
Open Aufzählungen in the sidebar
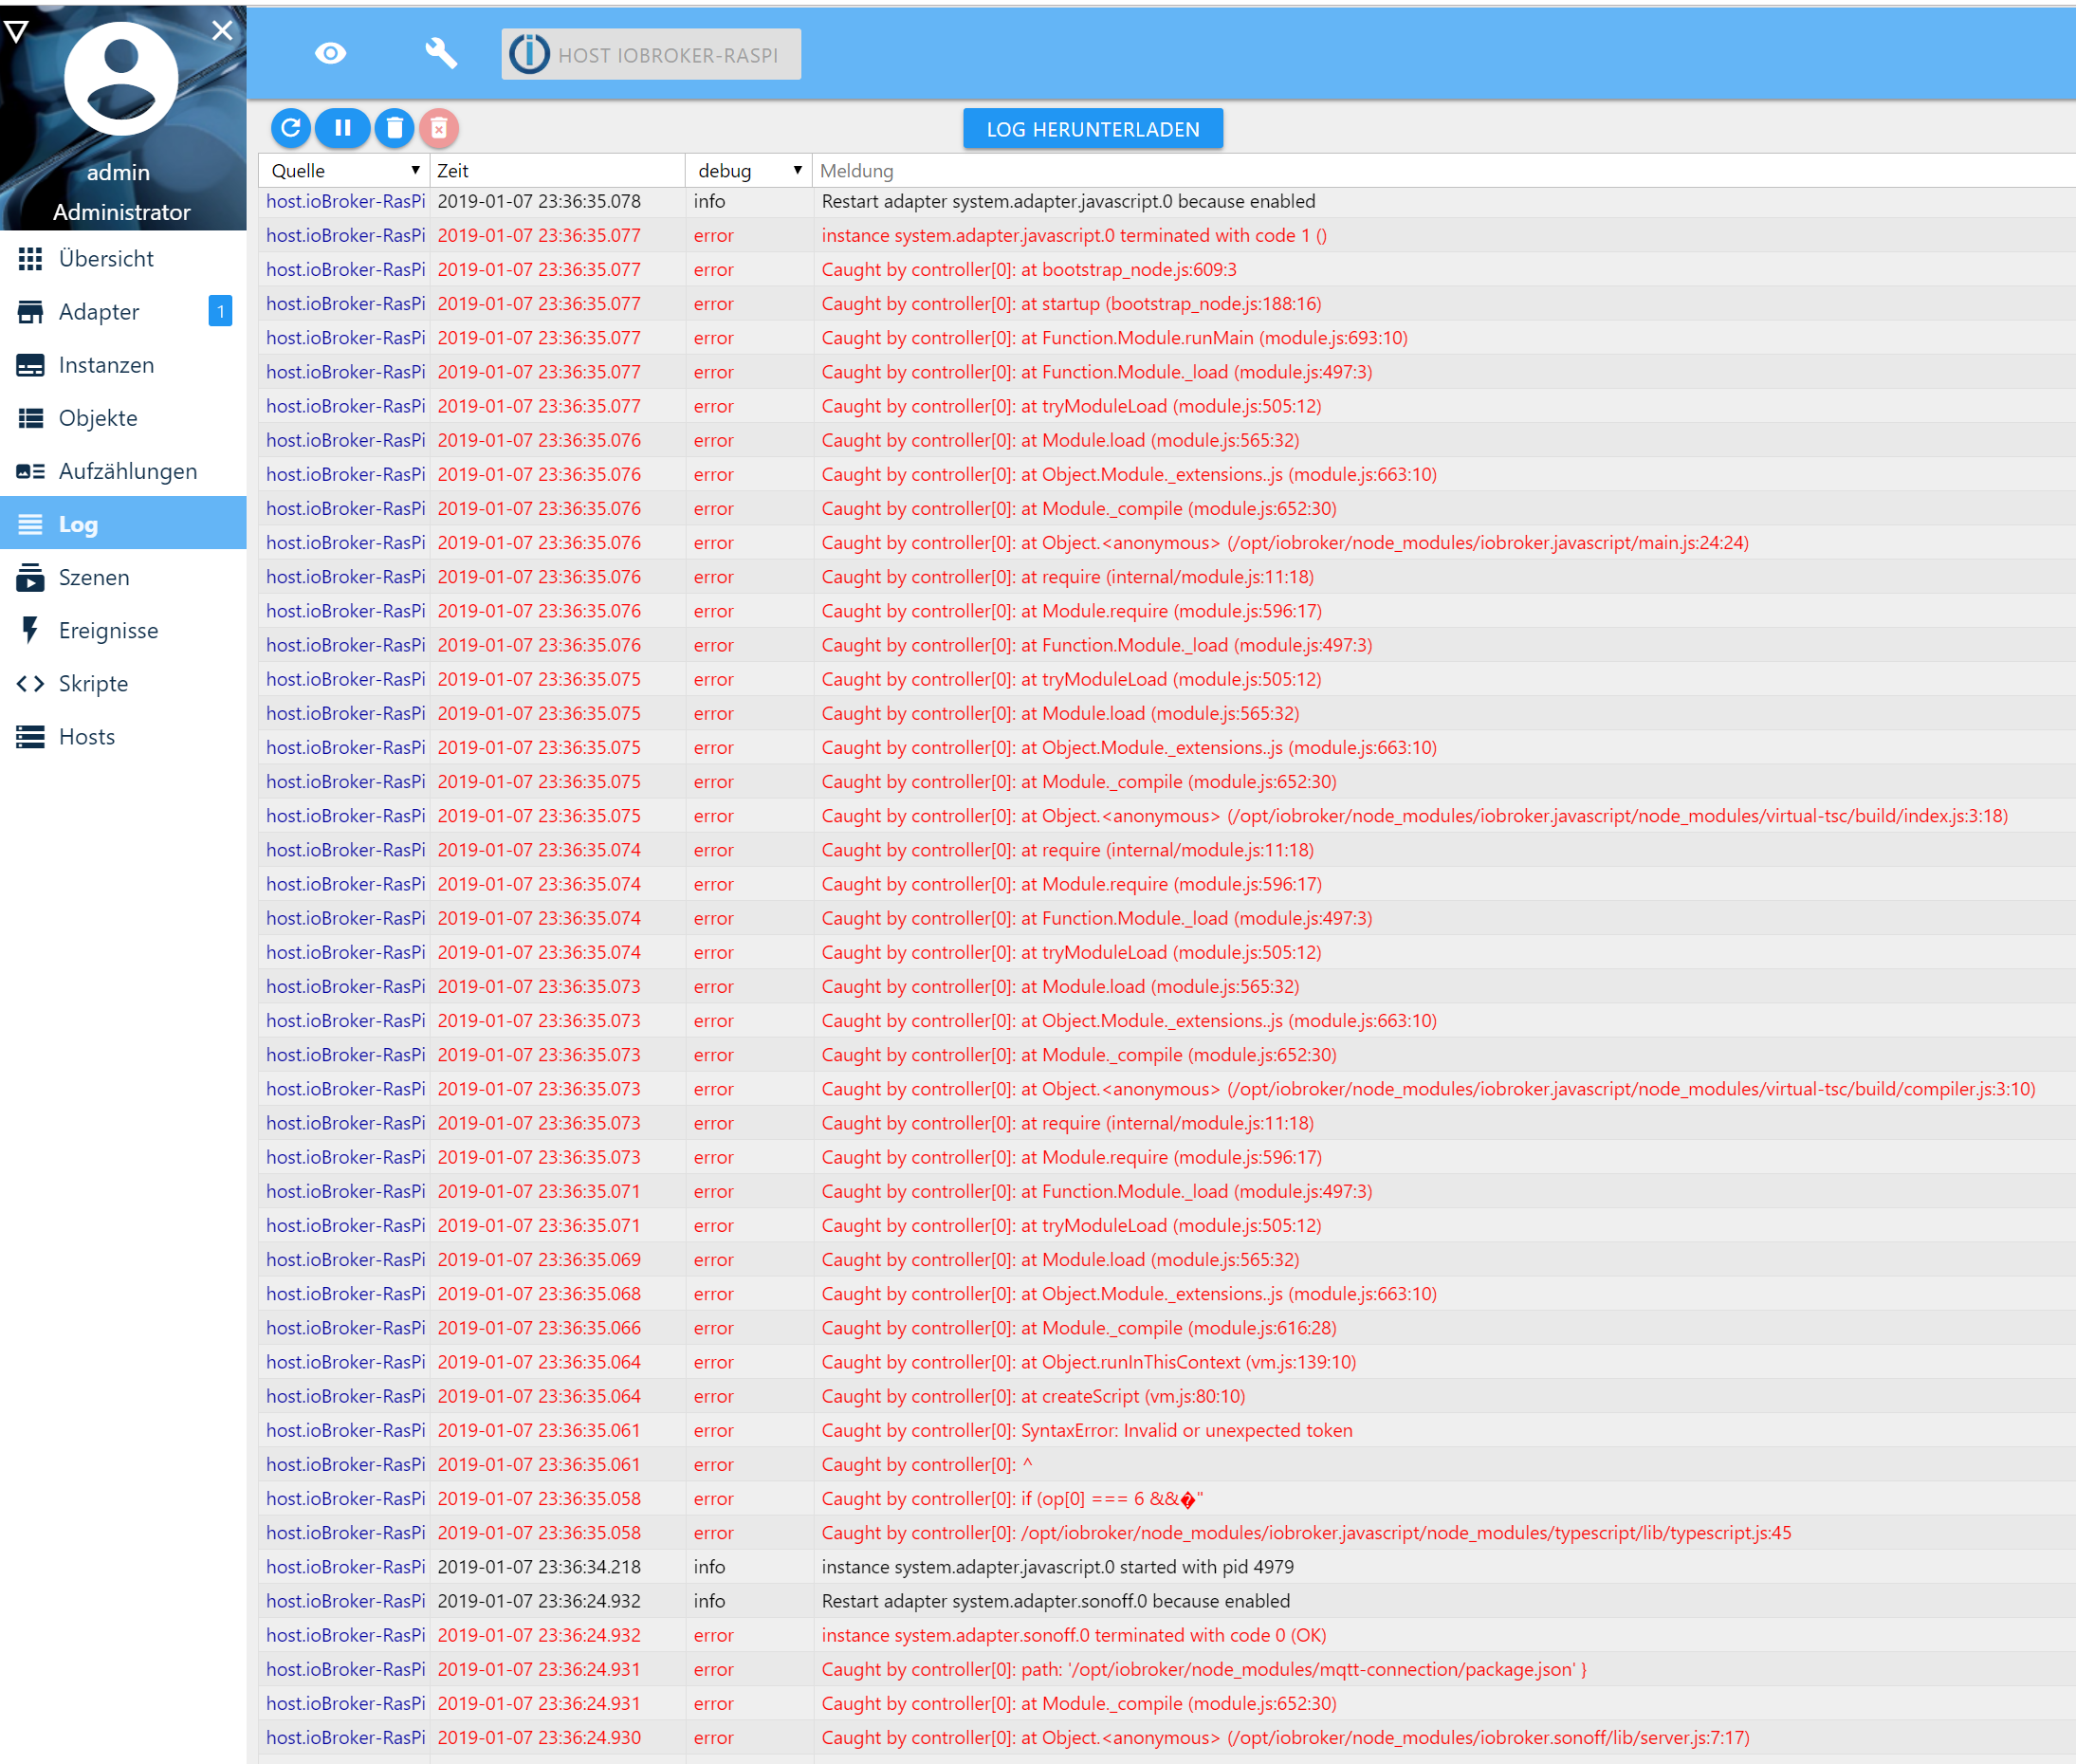pyautogui.click(x=123, y=471)
